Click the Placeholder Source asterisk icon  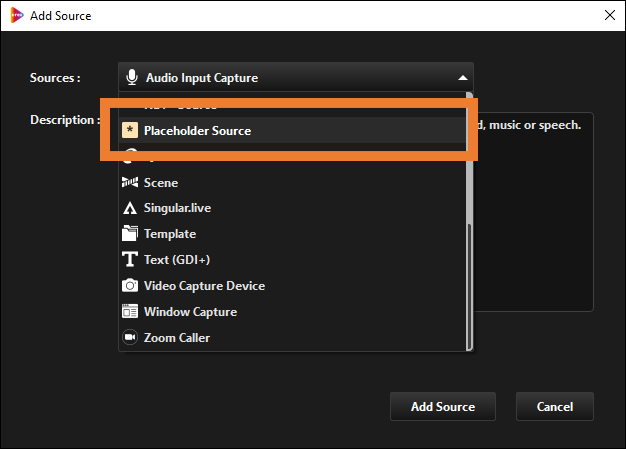pyautogui.click(x=130, y=130)
